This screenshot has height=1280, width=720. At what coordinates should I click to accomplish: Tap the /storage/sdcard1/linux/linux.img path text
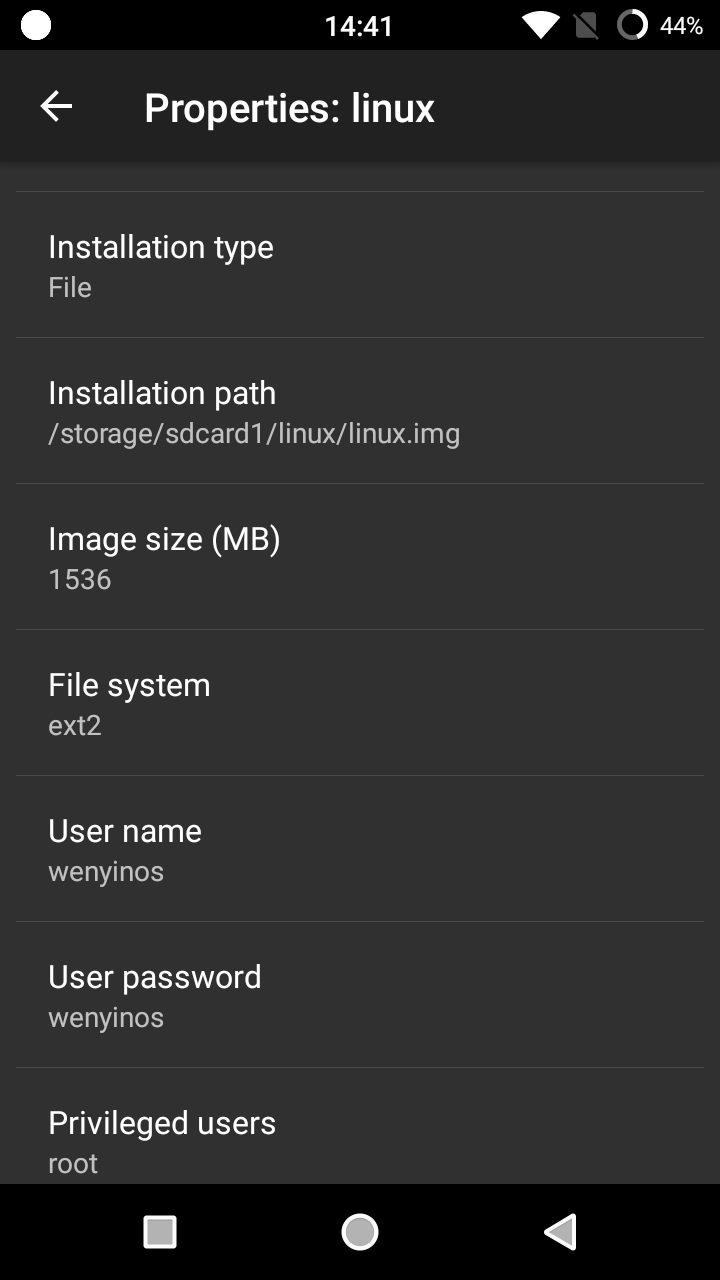pyautogui.click(x=254, y=434)
